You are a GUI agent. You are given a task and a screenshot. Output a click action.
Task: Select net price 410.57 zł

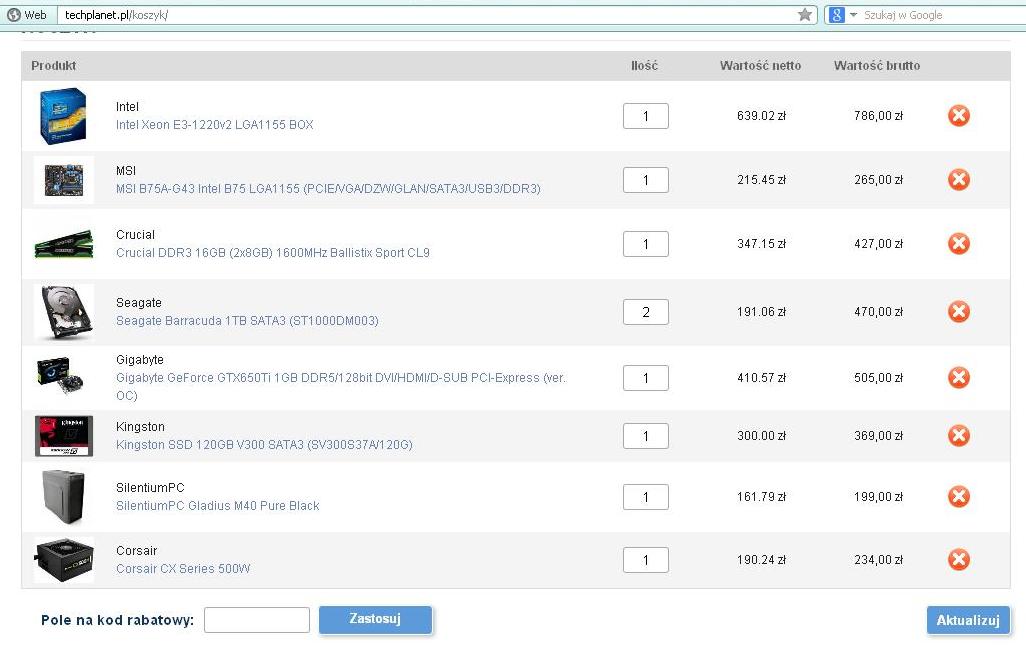click(x=761, y=377)
